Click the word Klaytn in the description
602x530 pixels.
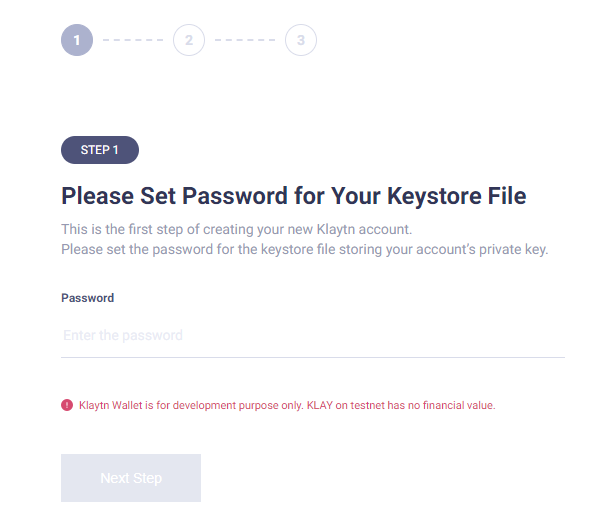(336, 229)
